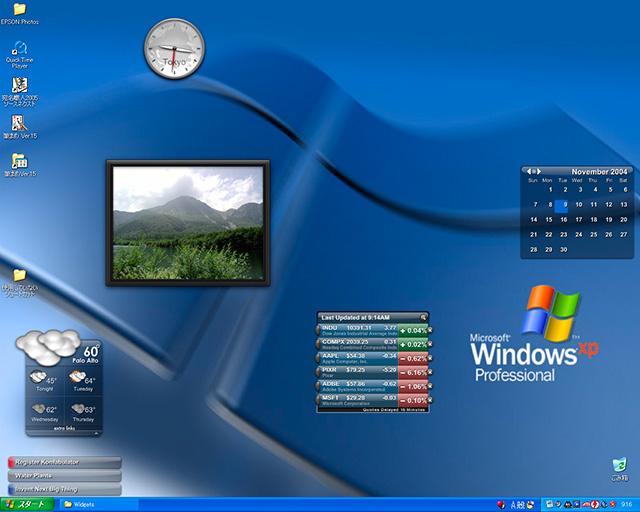Remove the MSFT stock row
This screenshot has width=640, height=512.
point(430,400)
